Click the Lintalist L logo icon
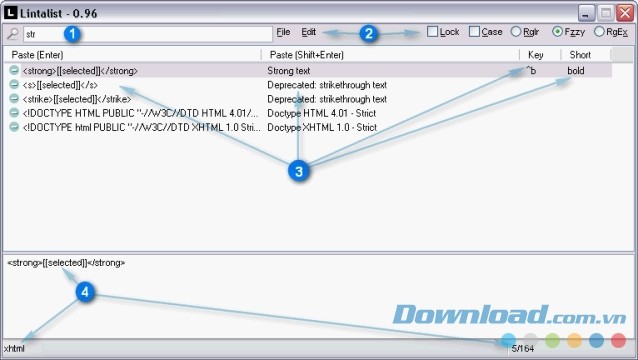 (11, 13)
